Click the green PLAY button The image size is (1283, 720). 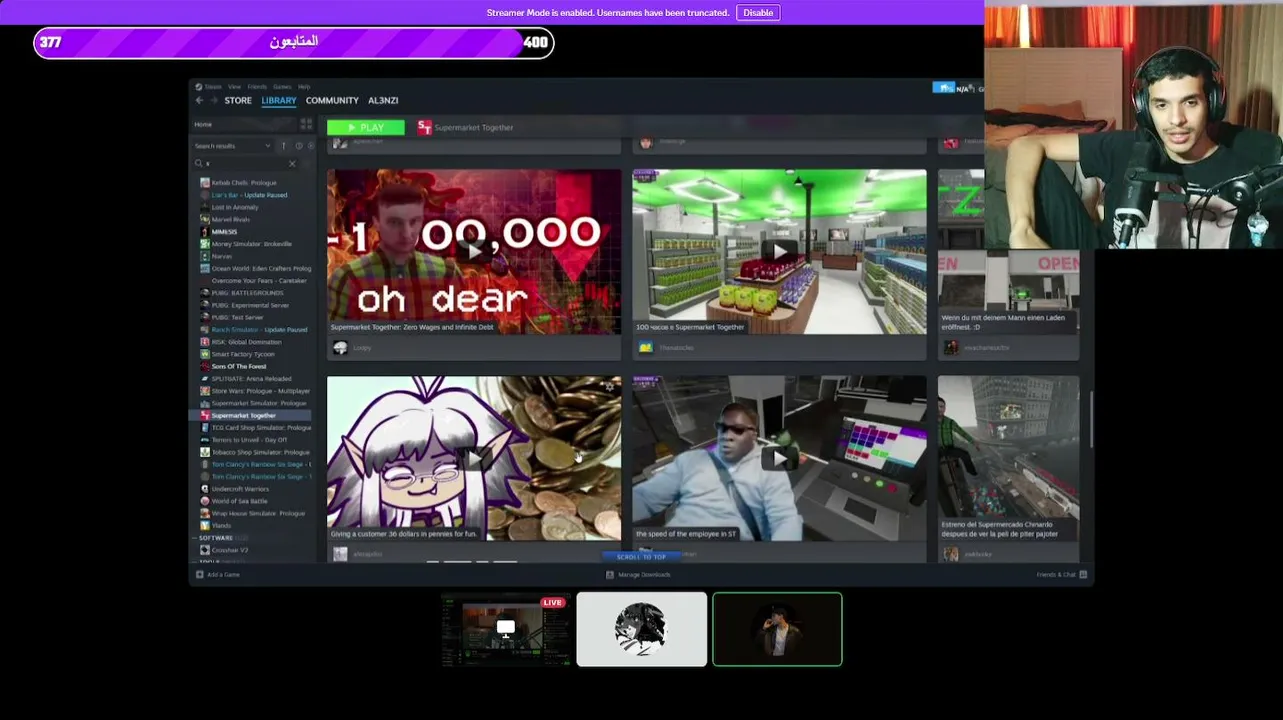tap(366, 128)
